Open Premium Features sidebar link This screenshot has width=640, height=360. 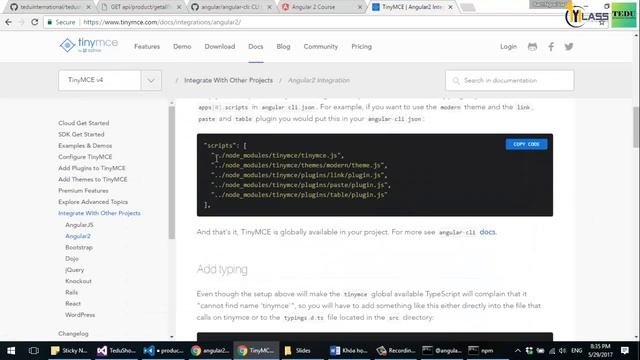tap(83, 191)
